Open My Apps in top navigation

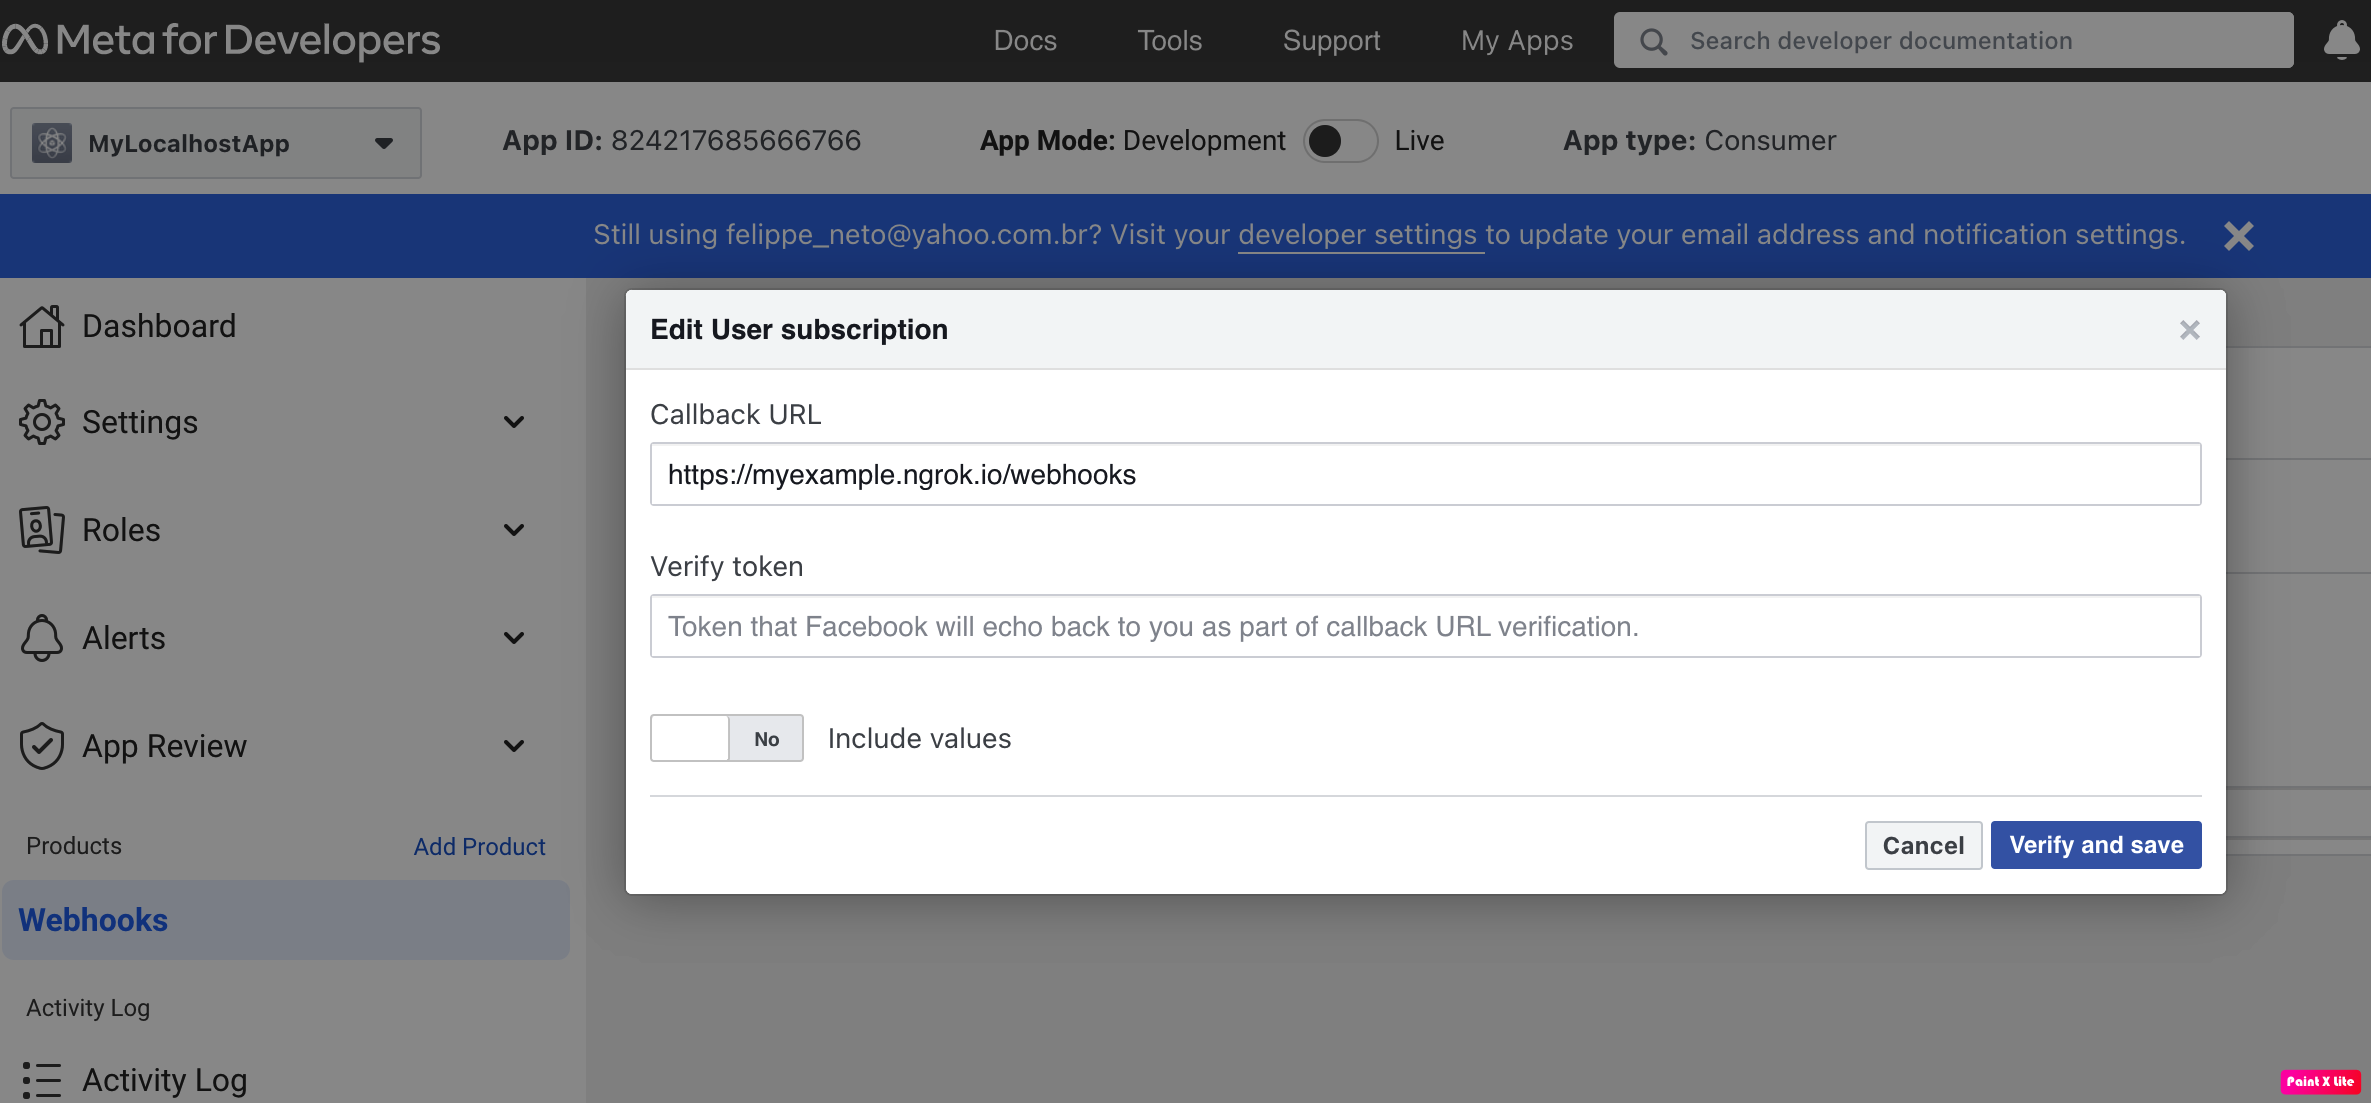[1516, 41]
